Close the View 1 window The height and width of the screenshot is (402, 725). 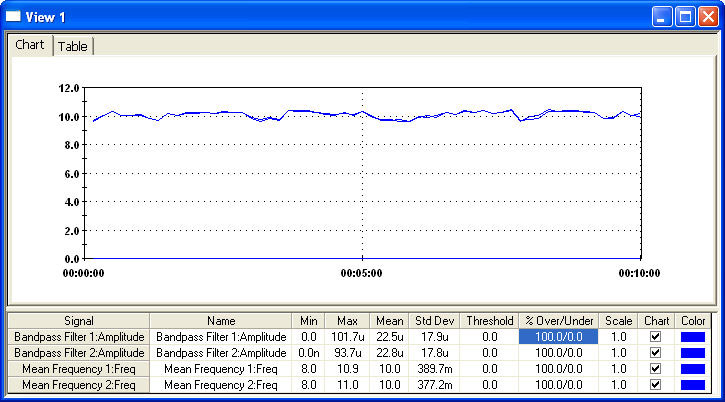[708, 17]
